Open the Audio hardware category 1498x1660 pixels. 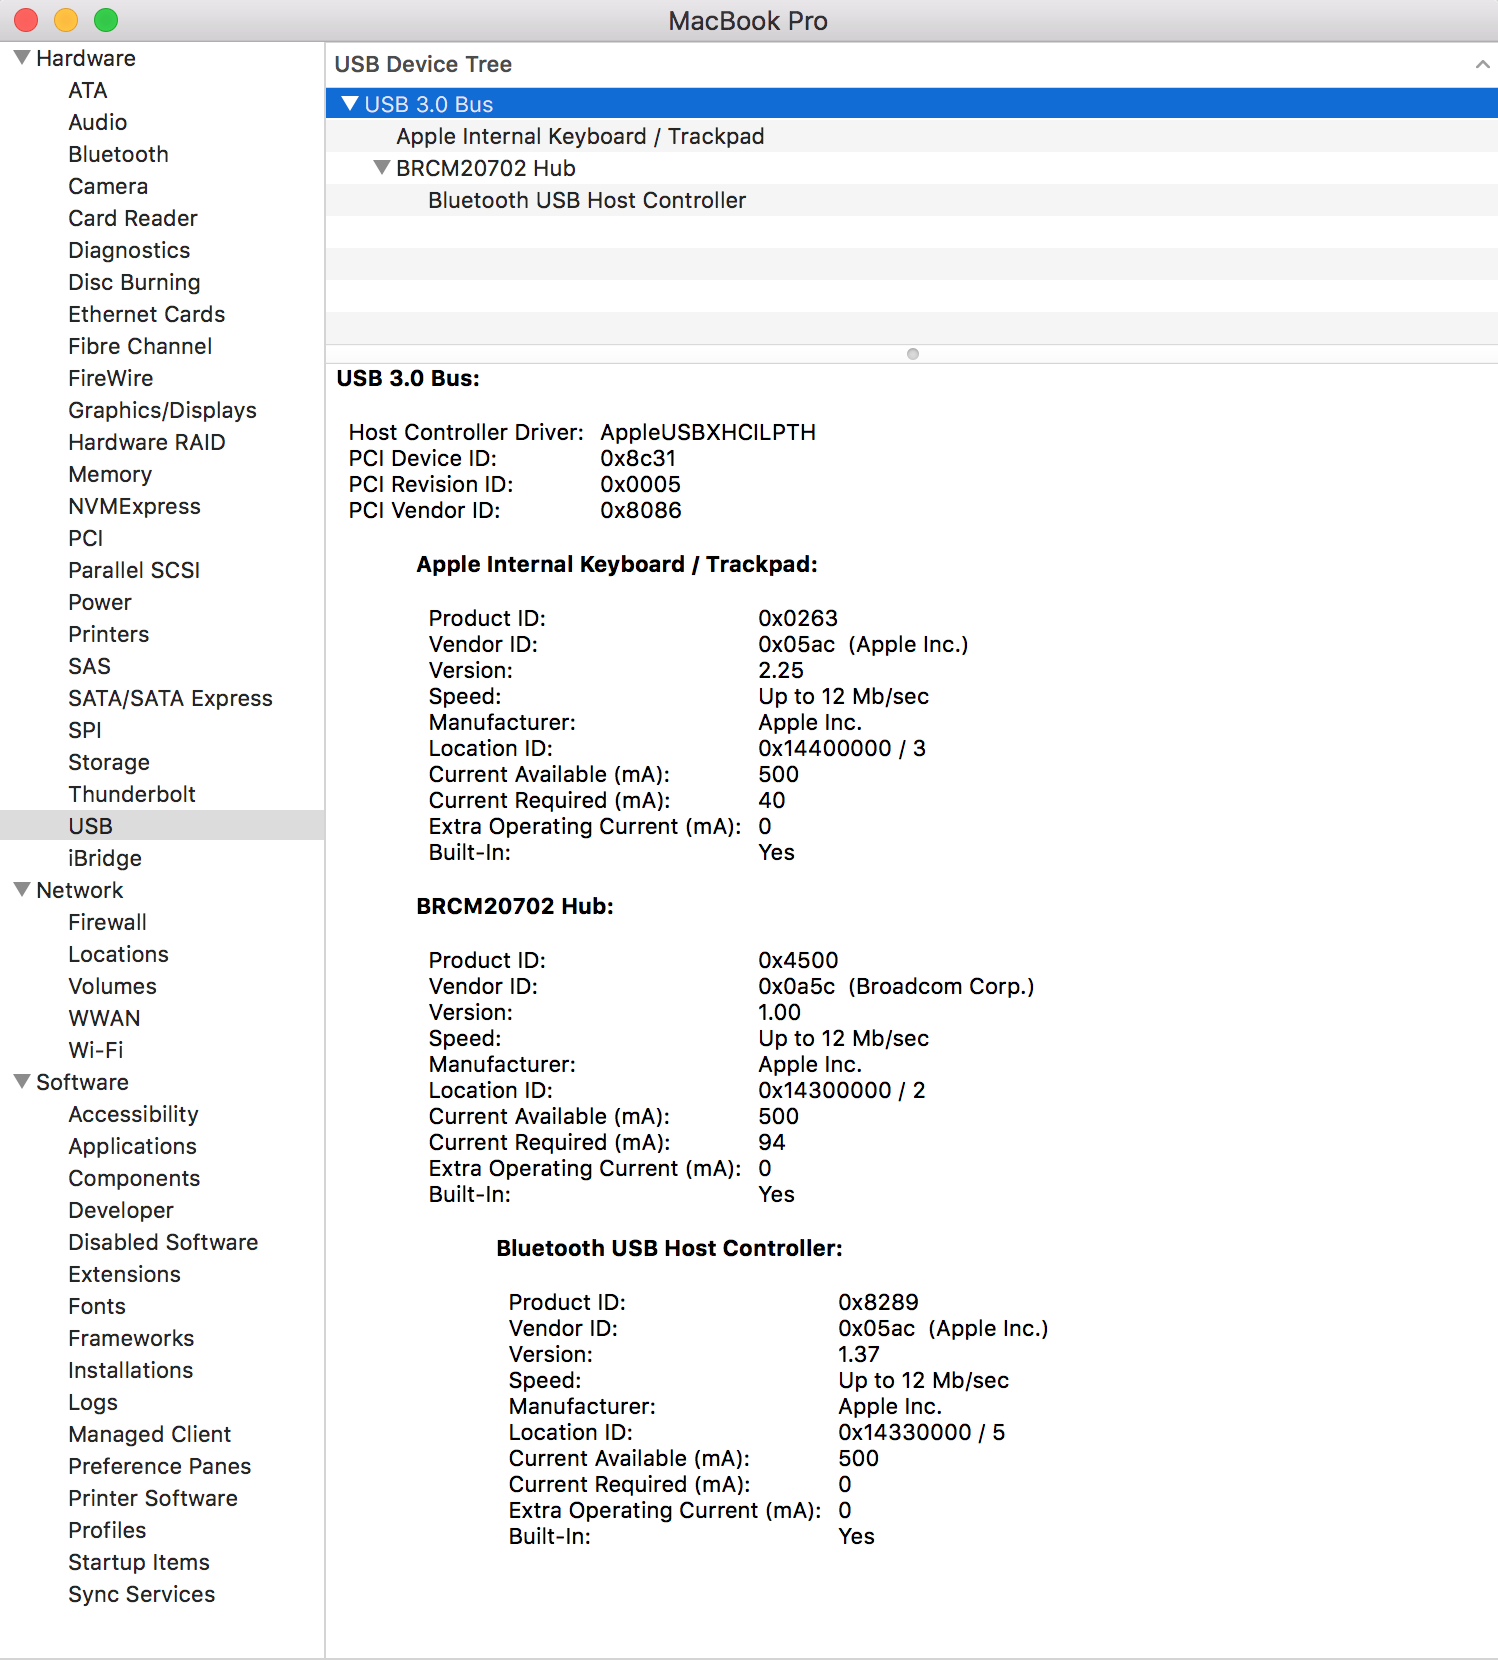coord(97,122)
